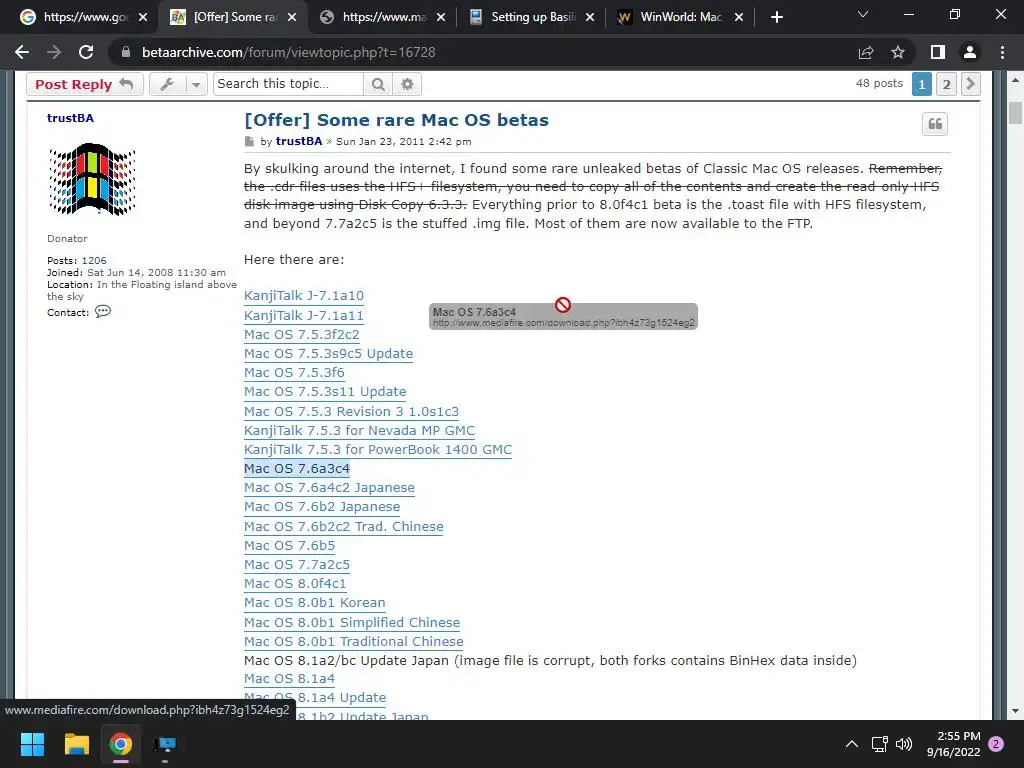Click the topic search magnifier icon
Screen dimensions: 1024x768
coord(378,84)
